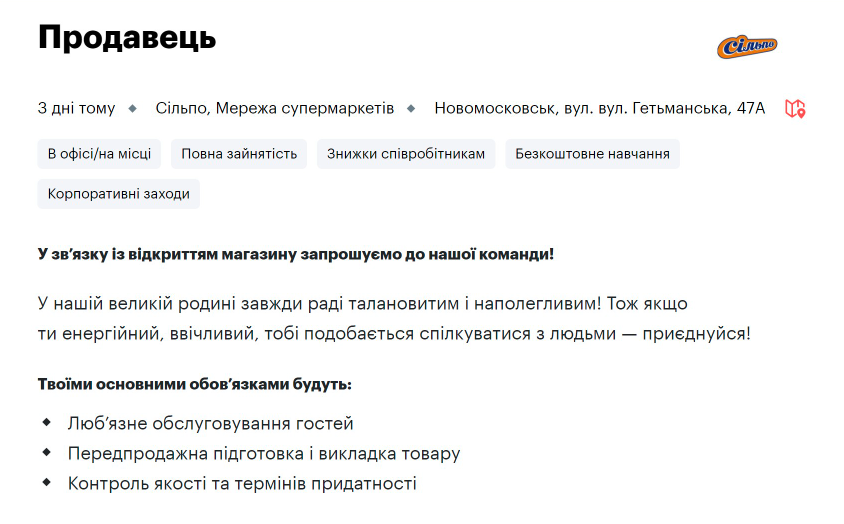
Task: Click the "Продавець" job title heading
Action: pyautogui.click(x=127, y=38)
